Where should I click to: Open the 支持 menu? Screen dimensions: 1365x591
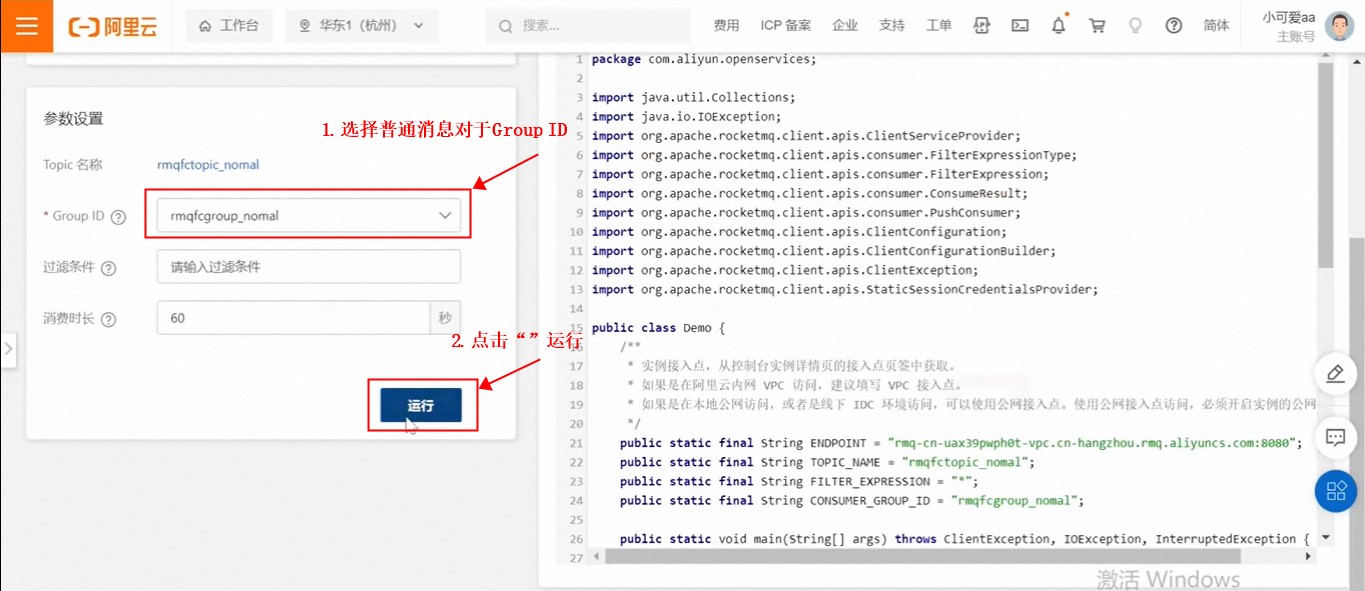point(892,26)
